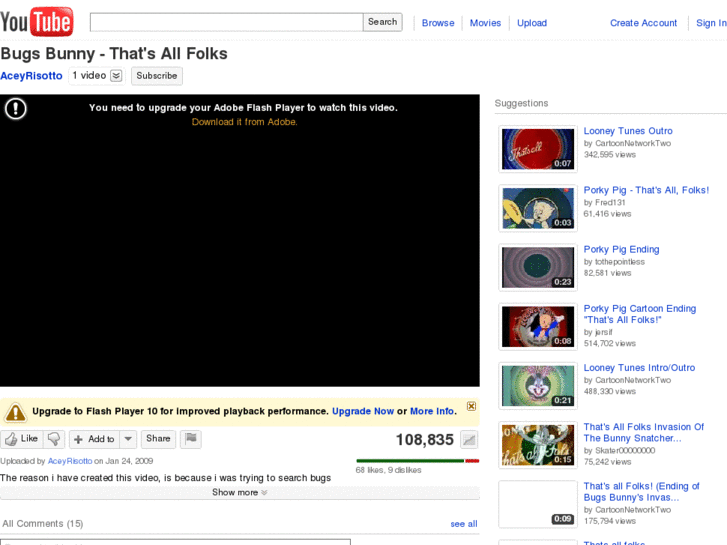
Task: Subscribe to AceyRisotto channel
Action: point(157,76)
